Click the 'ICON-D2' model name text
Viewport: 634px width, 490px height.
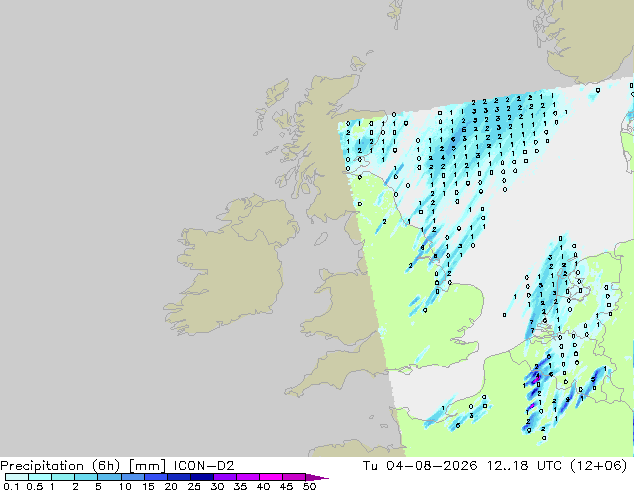tap(204, 466)
